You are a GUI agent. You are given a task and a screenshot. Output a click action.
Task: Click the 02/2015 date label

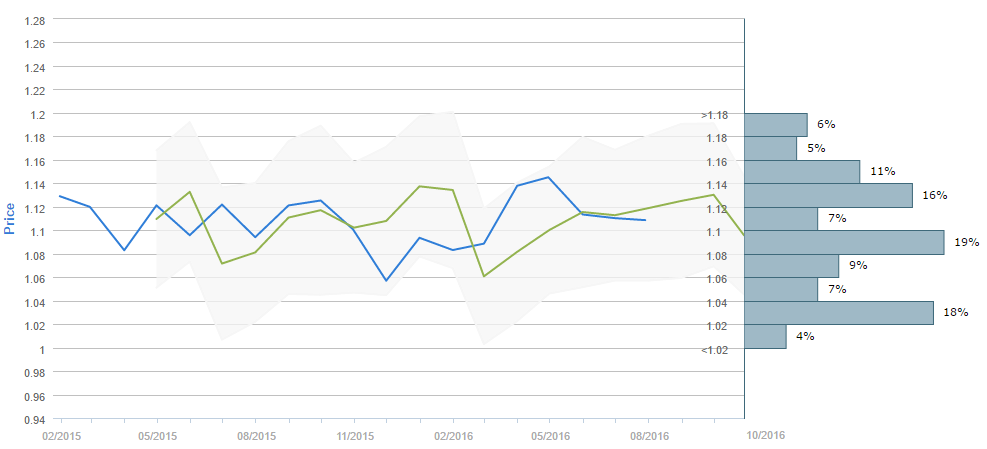tap(59, 436)
